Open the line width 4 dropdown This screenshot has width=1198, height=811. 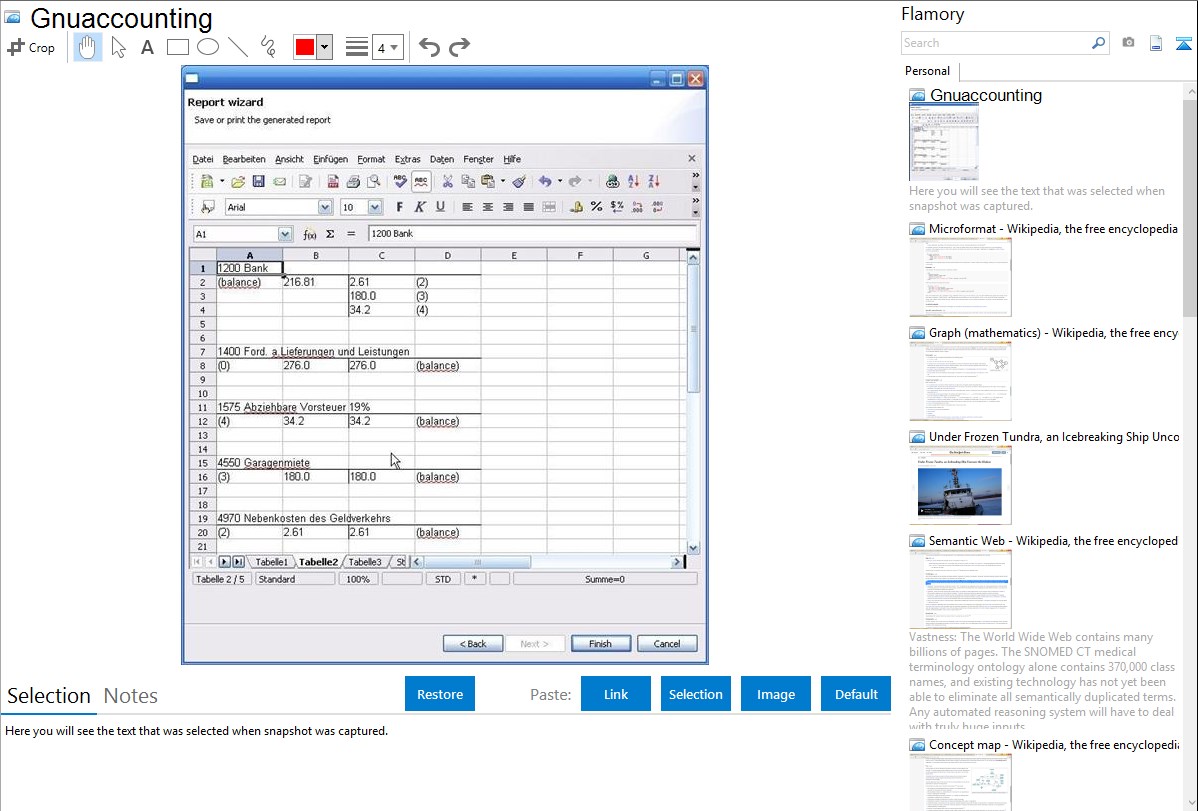(387, 47)
